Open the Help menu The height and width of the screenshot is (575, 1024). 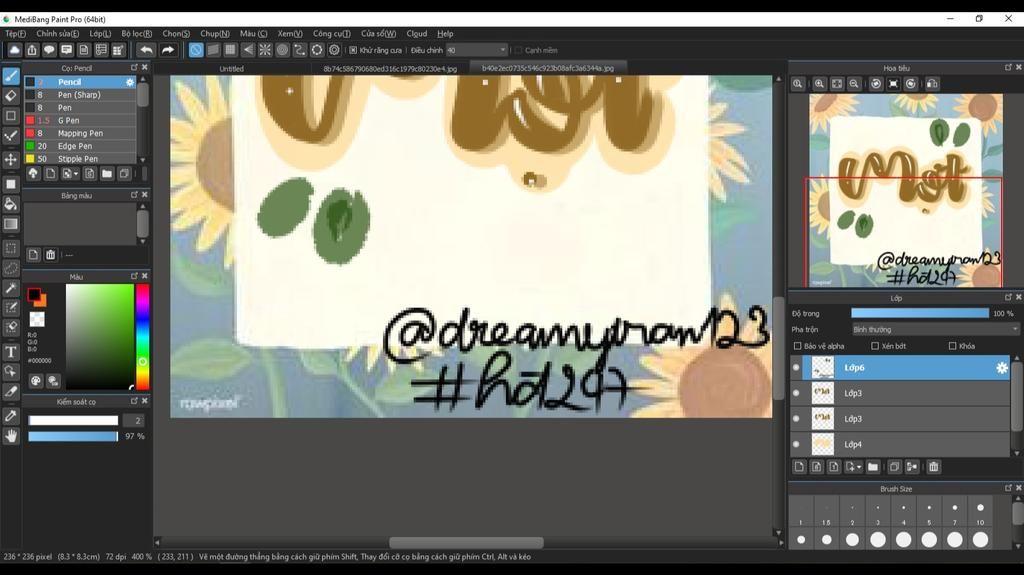445,34
